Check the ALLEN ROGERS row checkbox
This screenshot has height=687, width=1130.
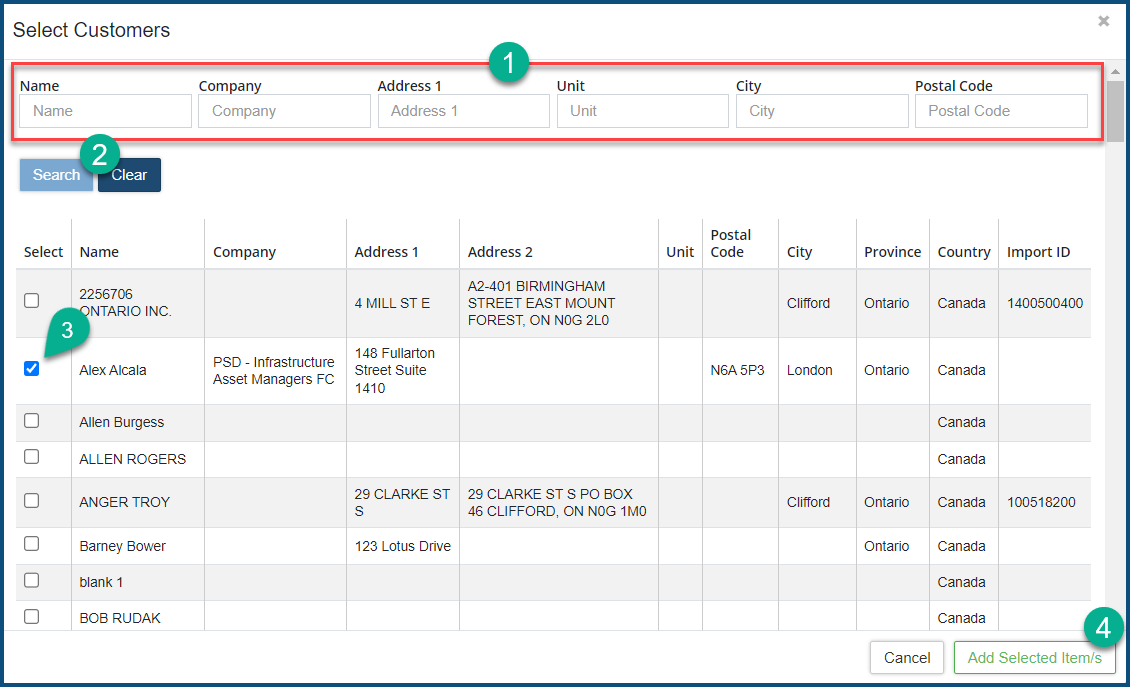(x=32, y=457)
